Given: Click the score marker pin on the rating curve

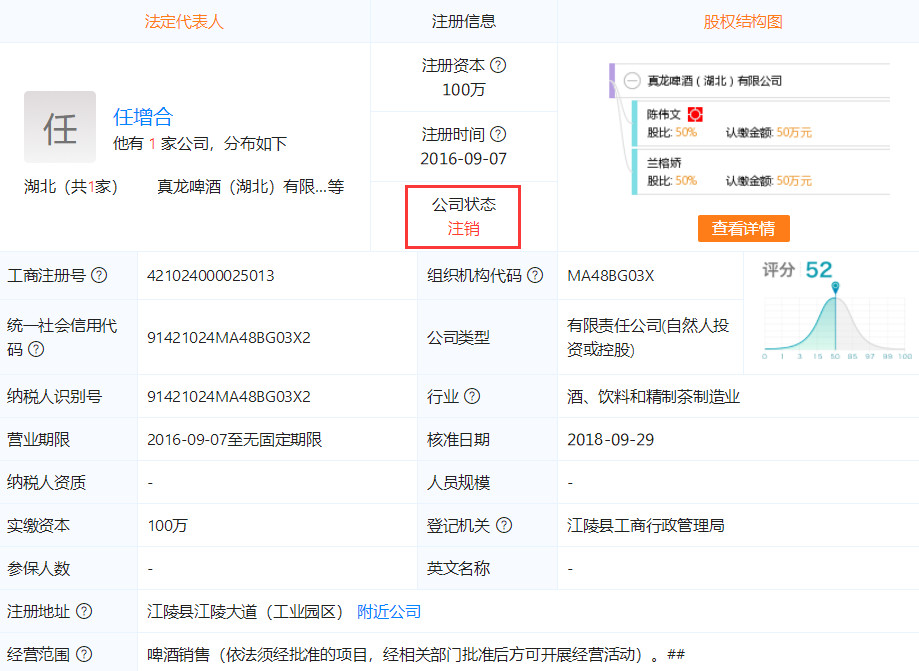Looking at the screenshot, I should tap(835, 287).
